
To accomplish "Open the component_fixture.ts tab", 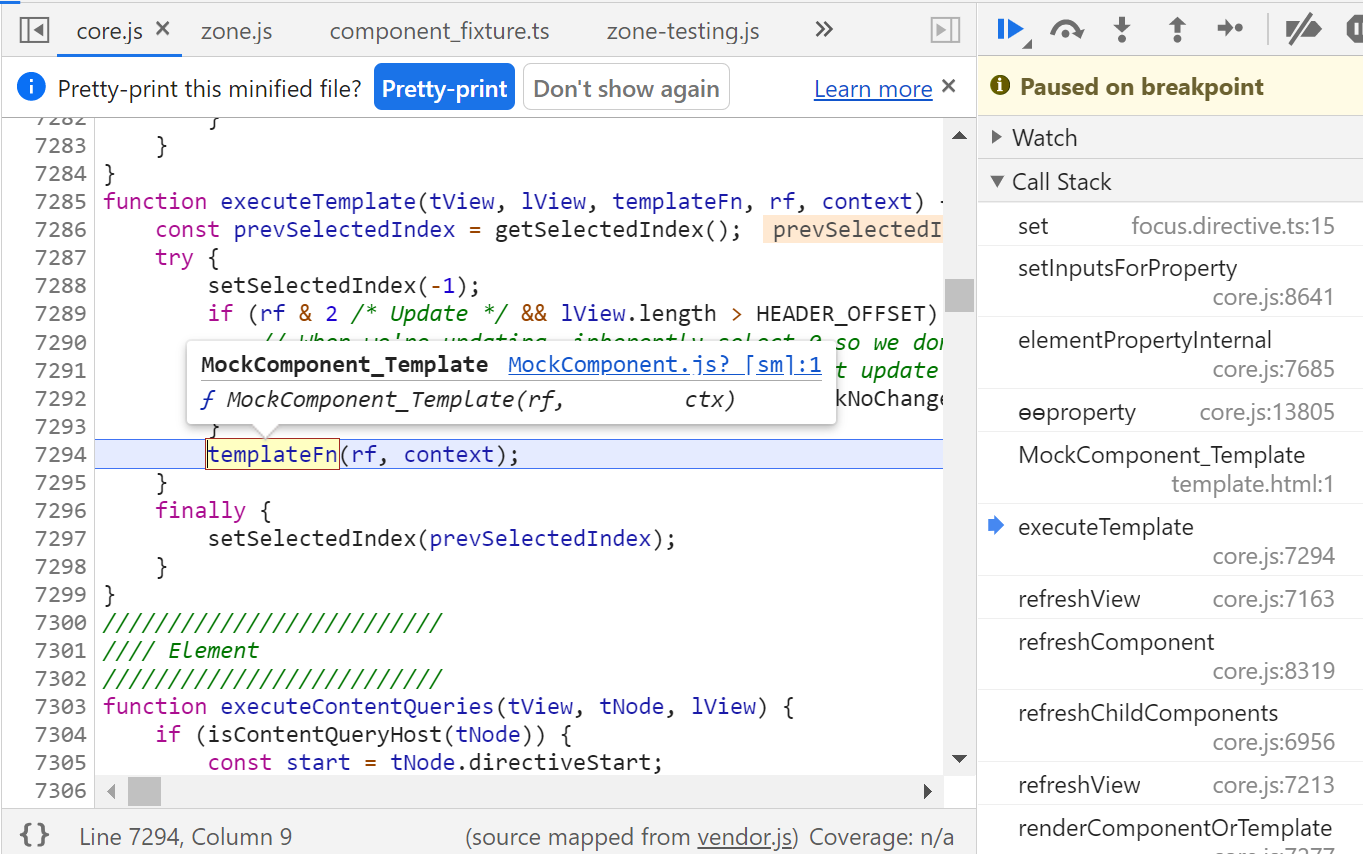I will tap(439, 31).
